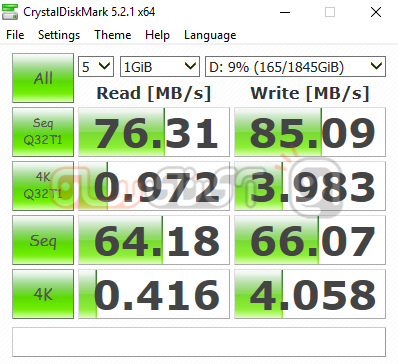Start the Seq Q32T1 test

[43, 132]
